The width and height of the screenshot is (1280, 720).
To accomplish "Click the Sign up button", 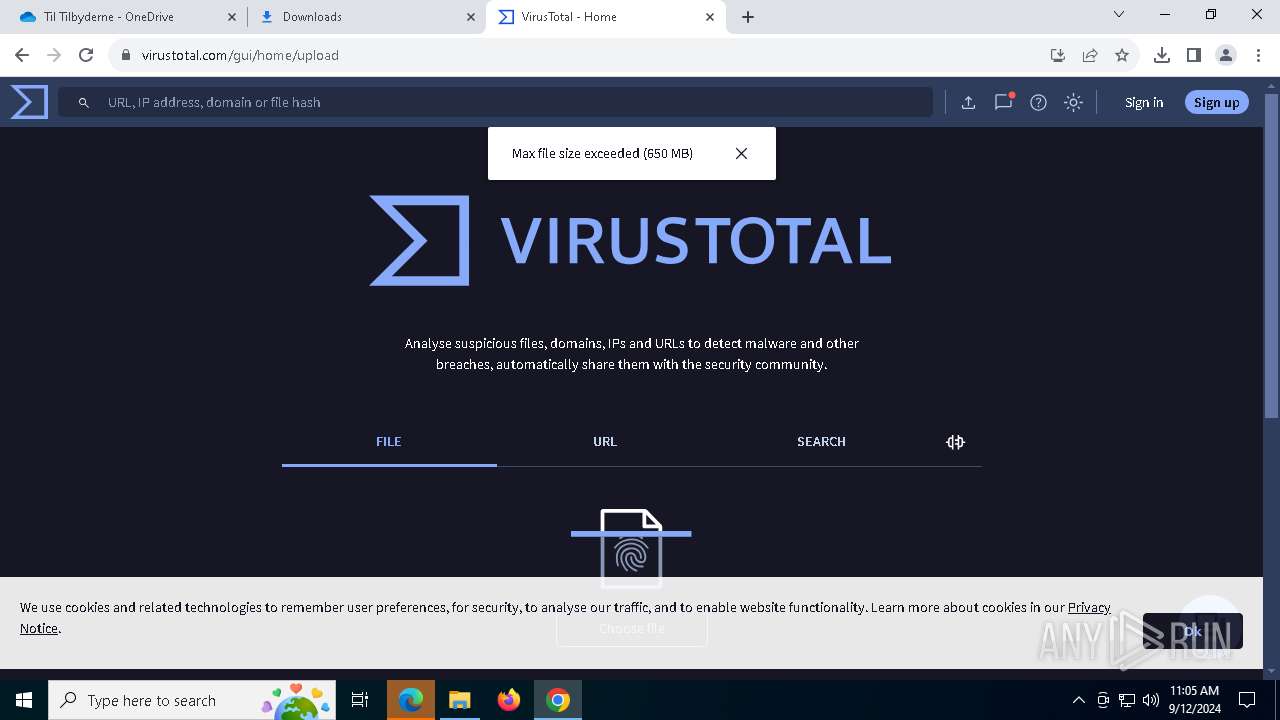I will pos(1216,102).
